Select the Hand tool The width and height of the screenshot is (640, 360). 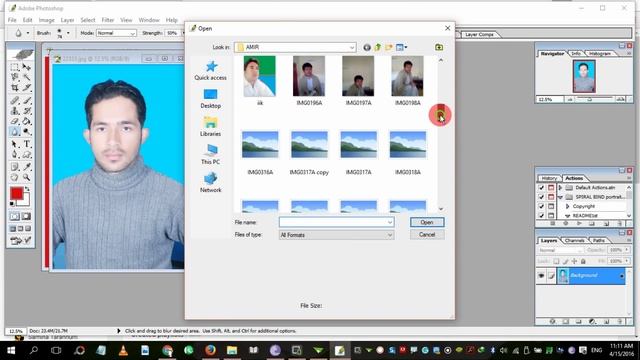15,178
